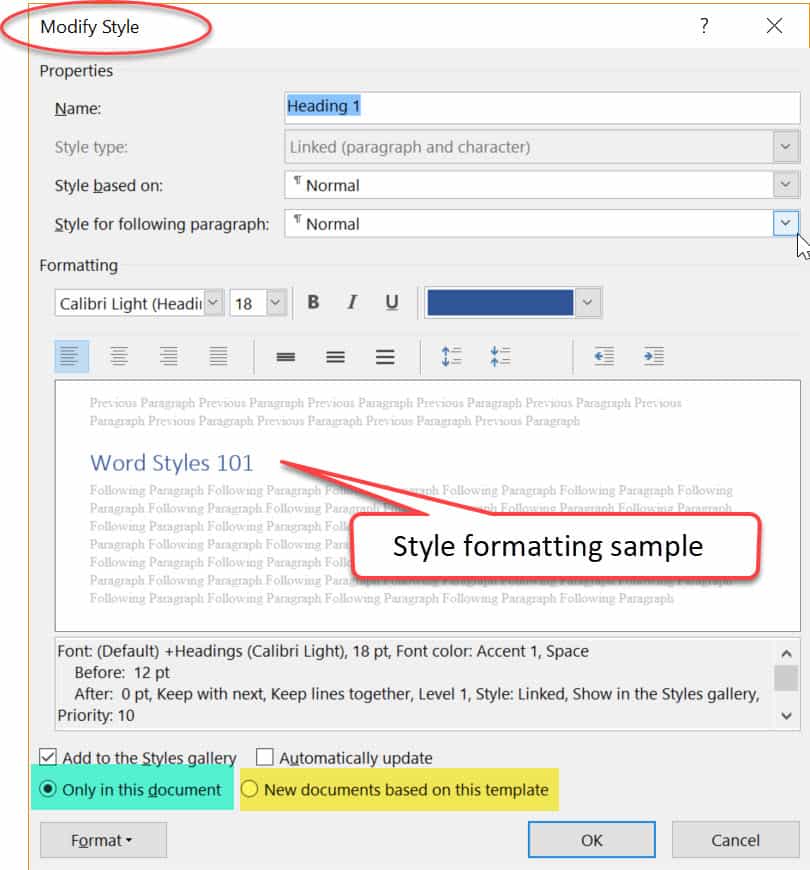810x870 pixels.
Task: Open Style based on dropdown
Action: (x=786, y=185)
